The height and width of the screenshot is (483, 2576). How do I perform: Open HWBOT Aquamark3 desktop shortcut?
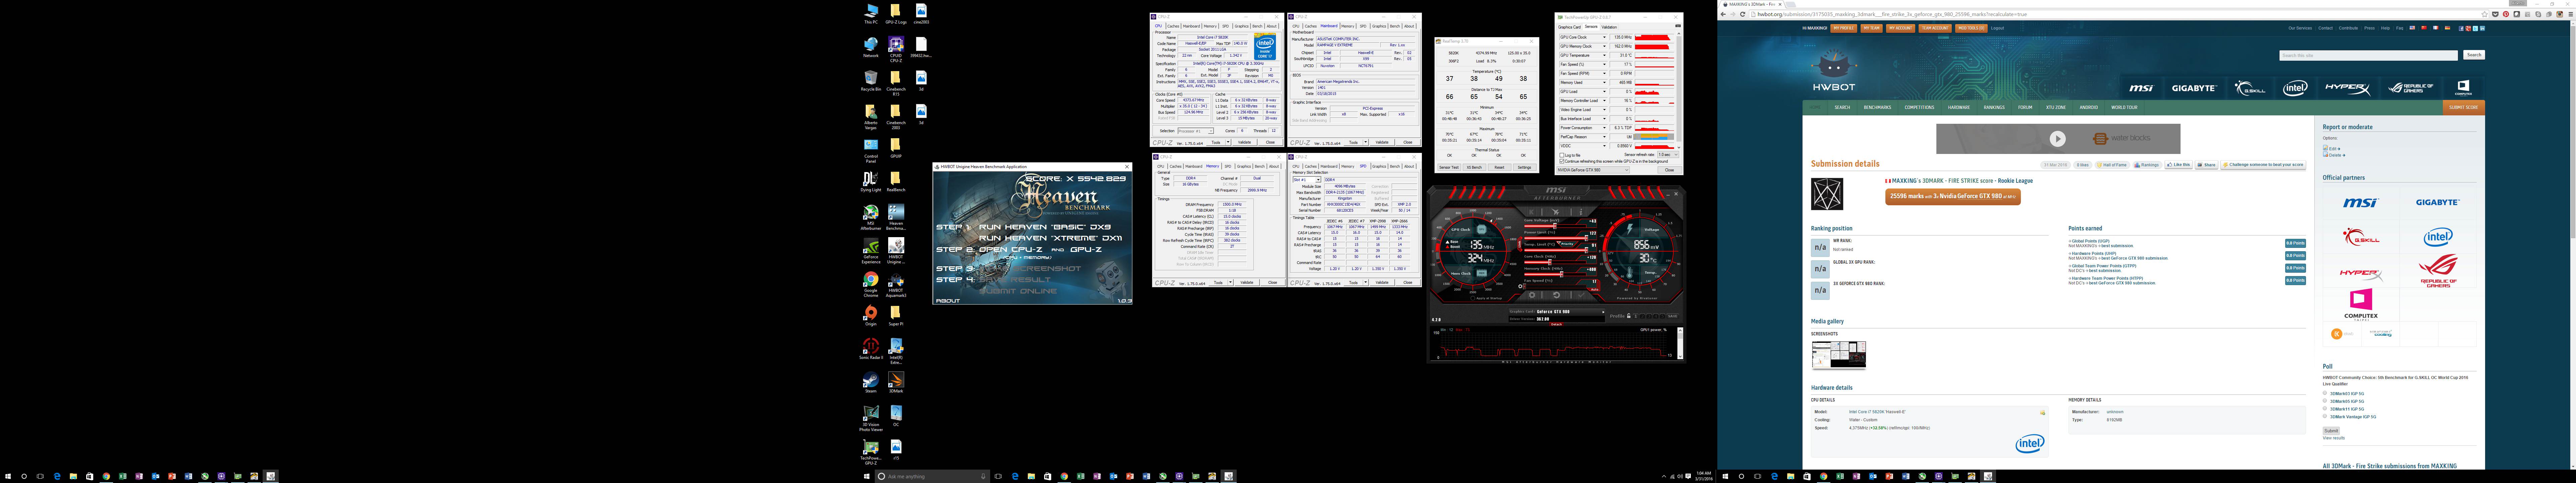tap(896, 284)
